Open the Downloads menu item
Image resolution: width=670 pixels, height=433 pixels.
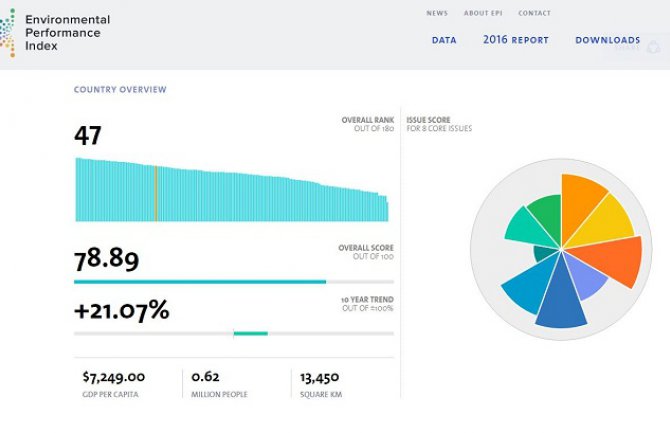point(607,41)
